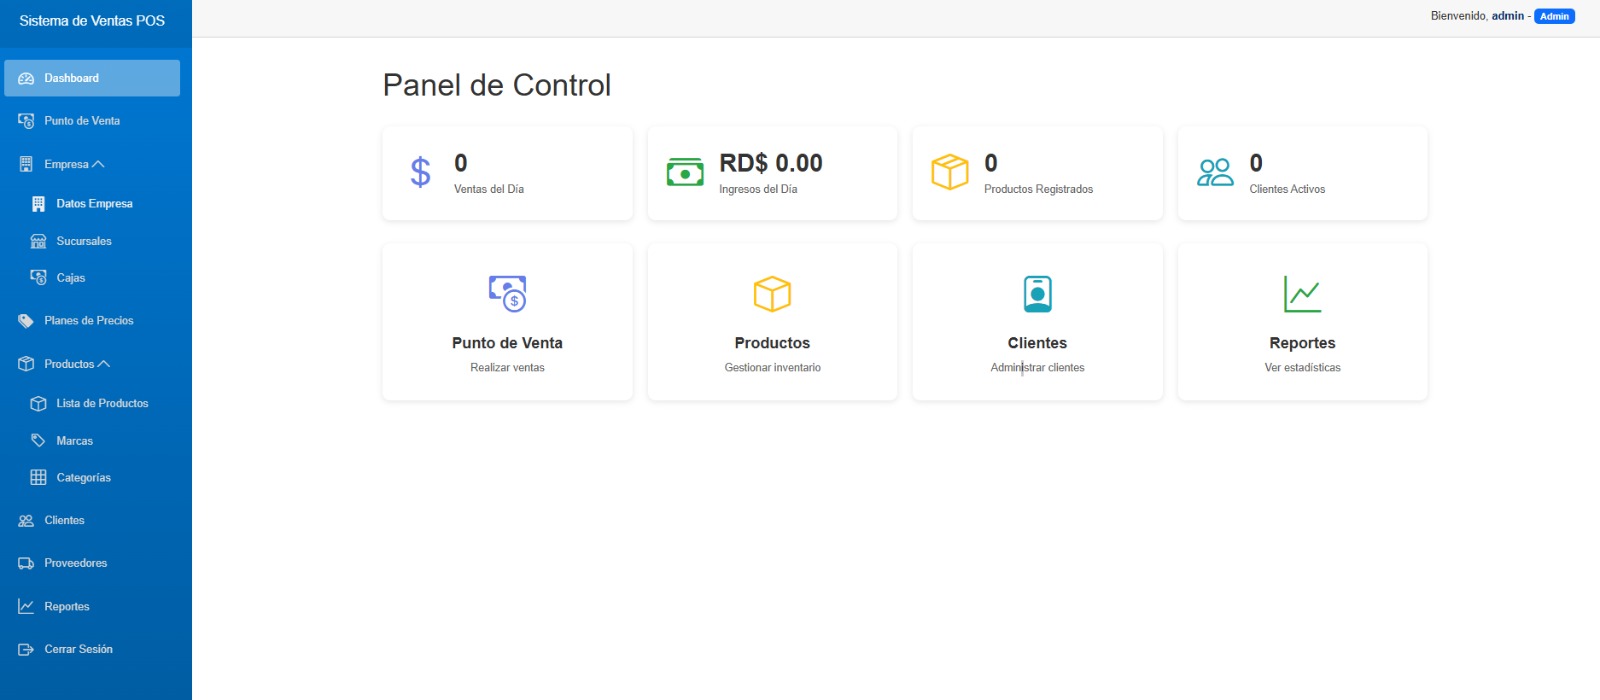Click the yellow Productos box card icon

(x=772, y=294)
